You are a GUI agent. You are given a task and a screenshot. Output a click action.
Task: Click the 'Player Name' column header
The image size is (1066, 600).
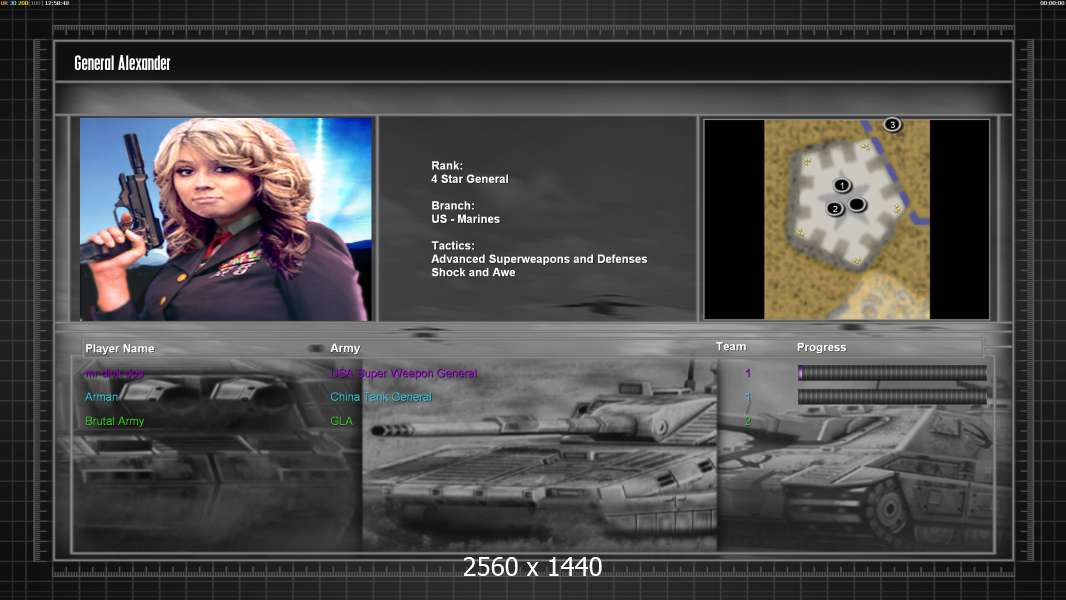[x=120, y=348]
